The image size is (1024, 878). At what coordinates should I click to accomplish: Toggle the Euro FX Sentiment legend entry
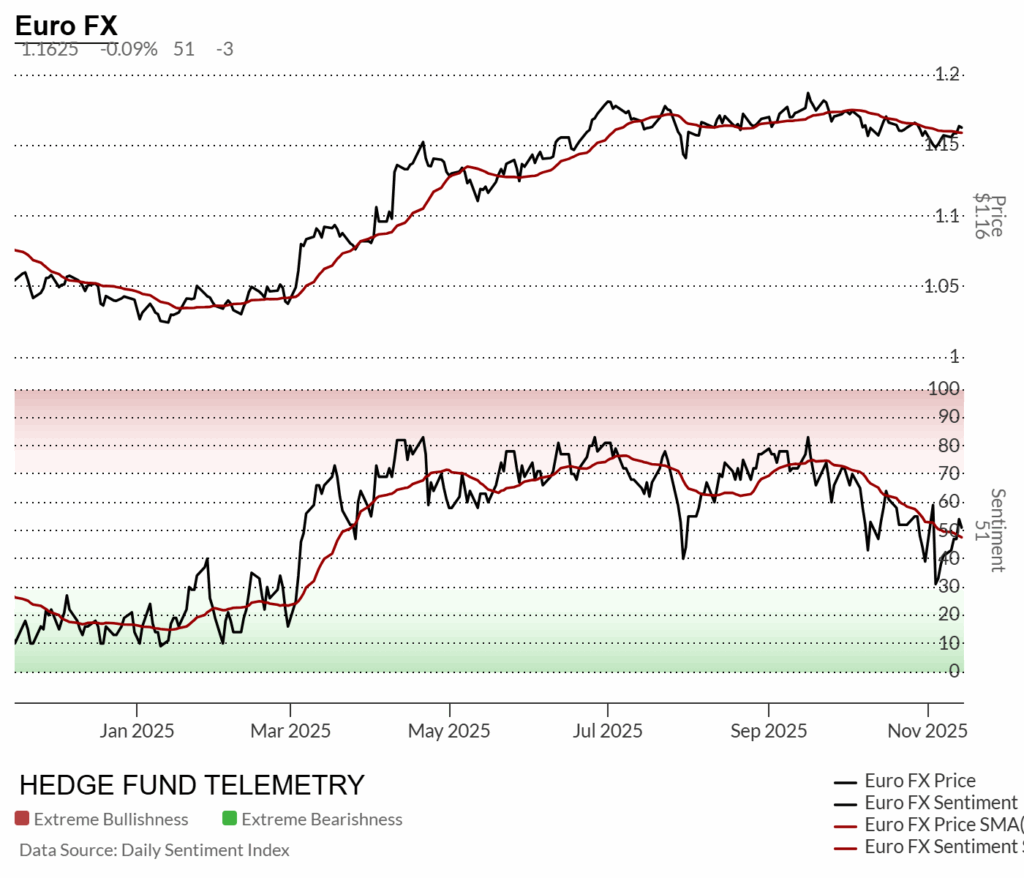click(x=940, y=803)
